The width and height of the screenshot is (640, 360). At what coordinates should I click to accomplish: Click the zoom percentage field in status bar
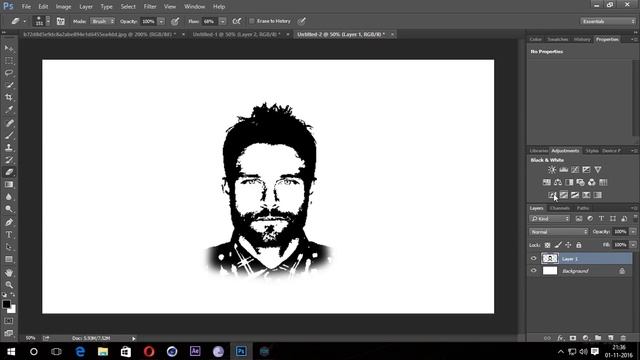30,338
